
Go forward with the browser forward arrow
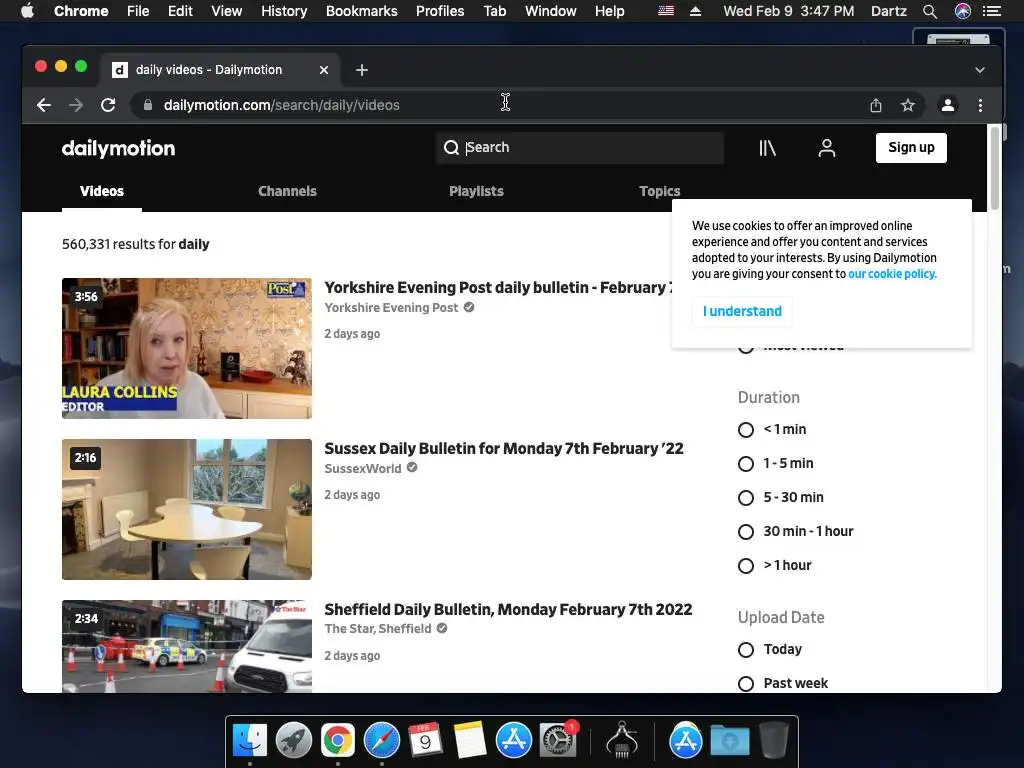click(x=76, y=105)
